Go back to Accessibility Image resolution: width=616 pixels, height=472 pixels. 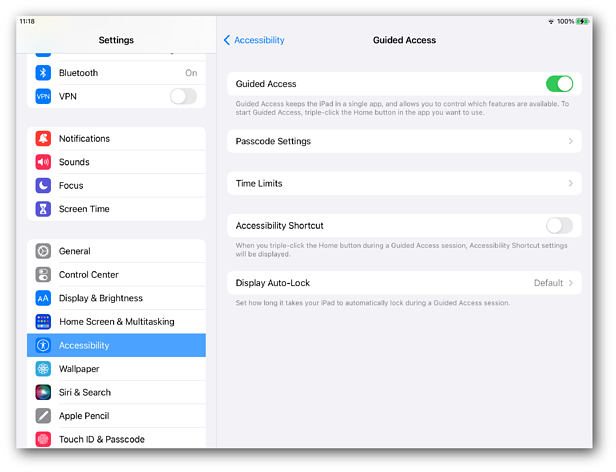(254, 40)
